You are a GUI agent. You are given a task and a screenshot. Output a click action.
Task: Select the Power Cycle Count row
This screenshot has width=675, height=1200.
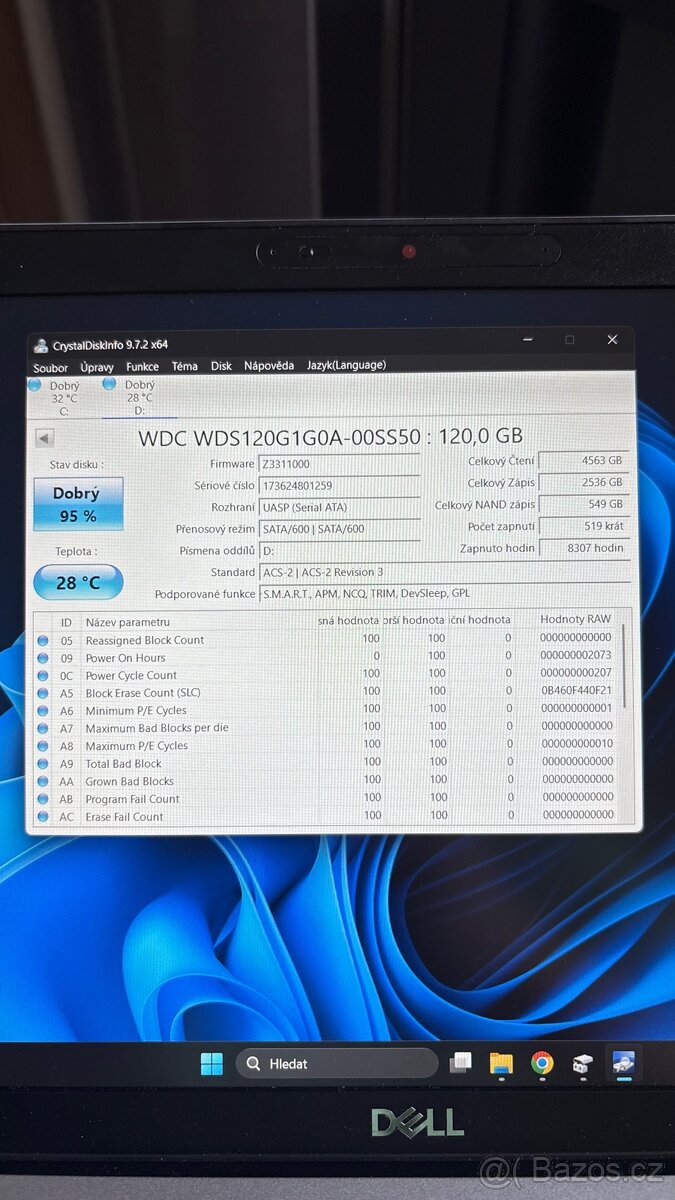[x=327, y=675]
